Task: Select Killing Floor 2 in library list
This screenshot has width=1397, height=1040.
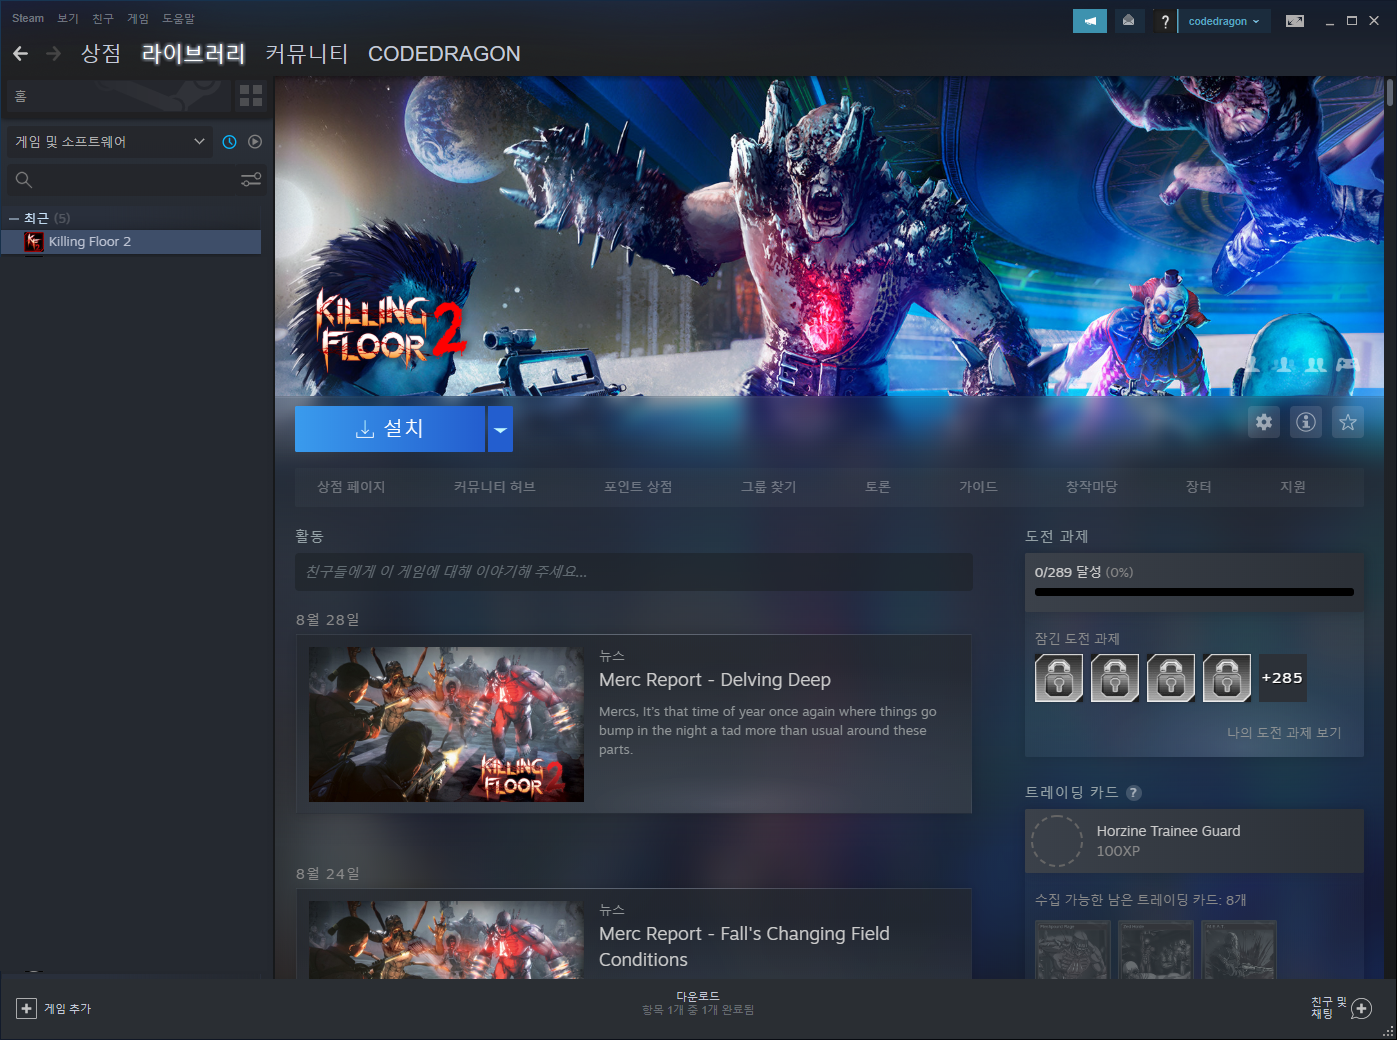Action: point(132,242)
